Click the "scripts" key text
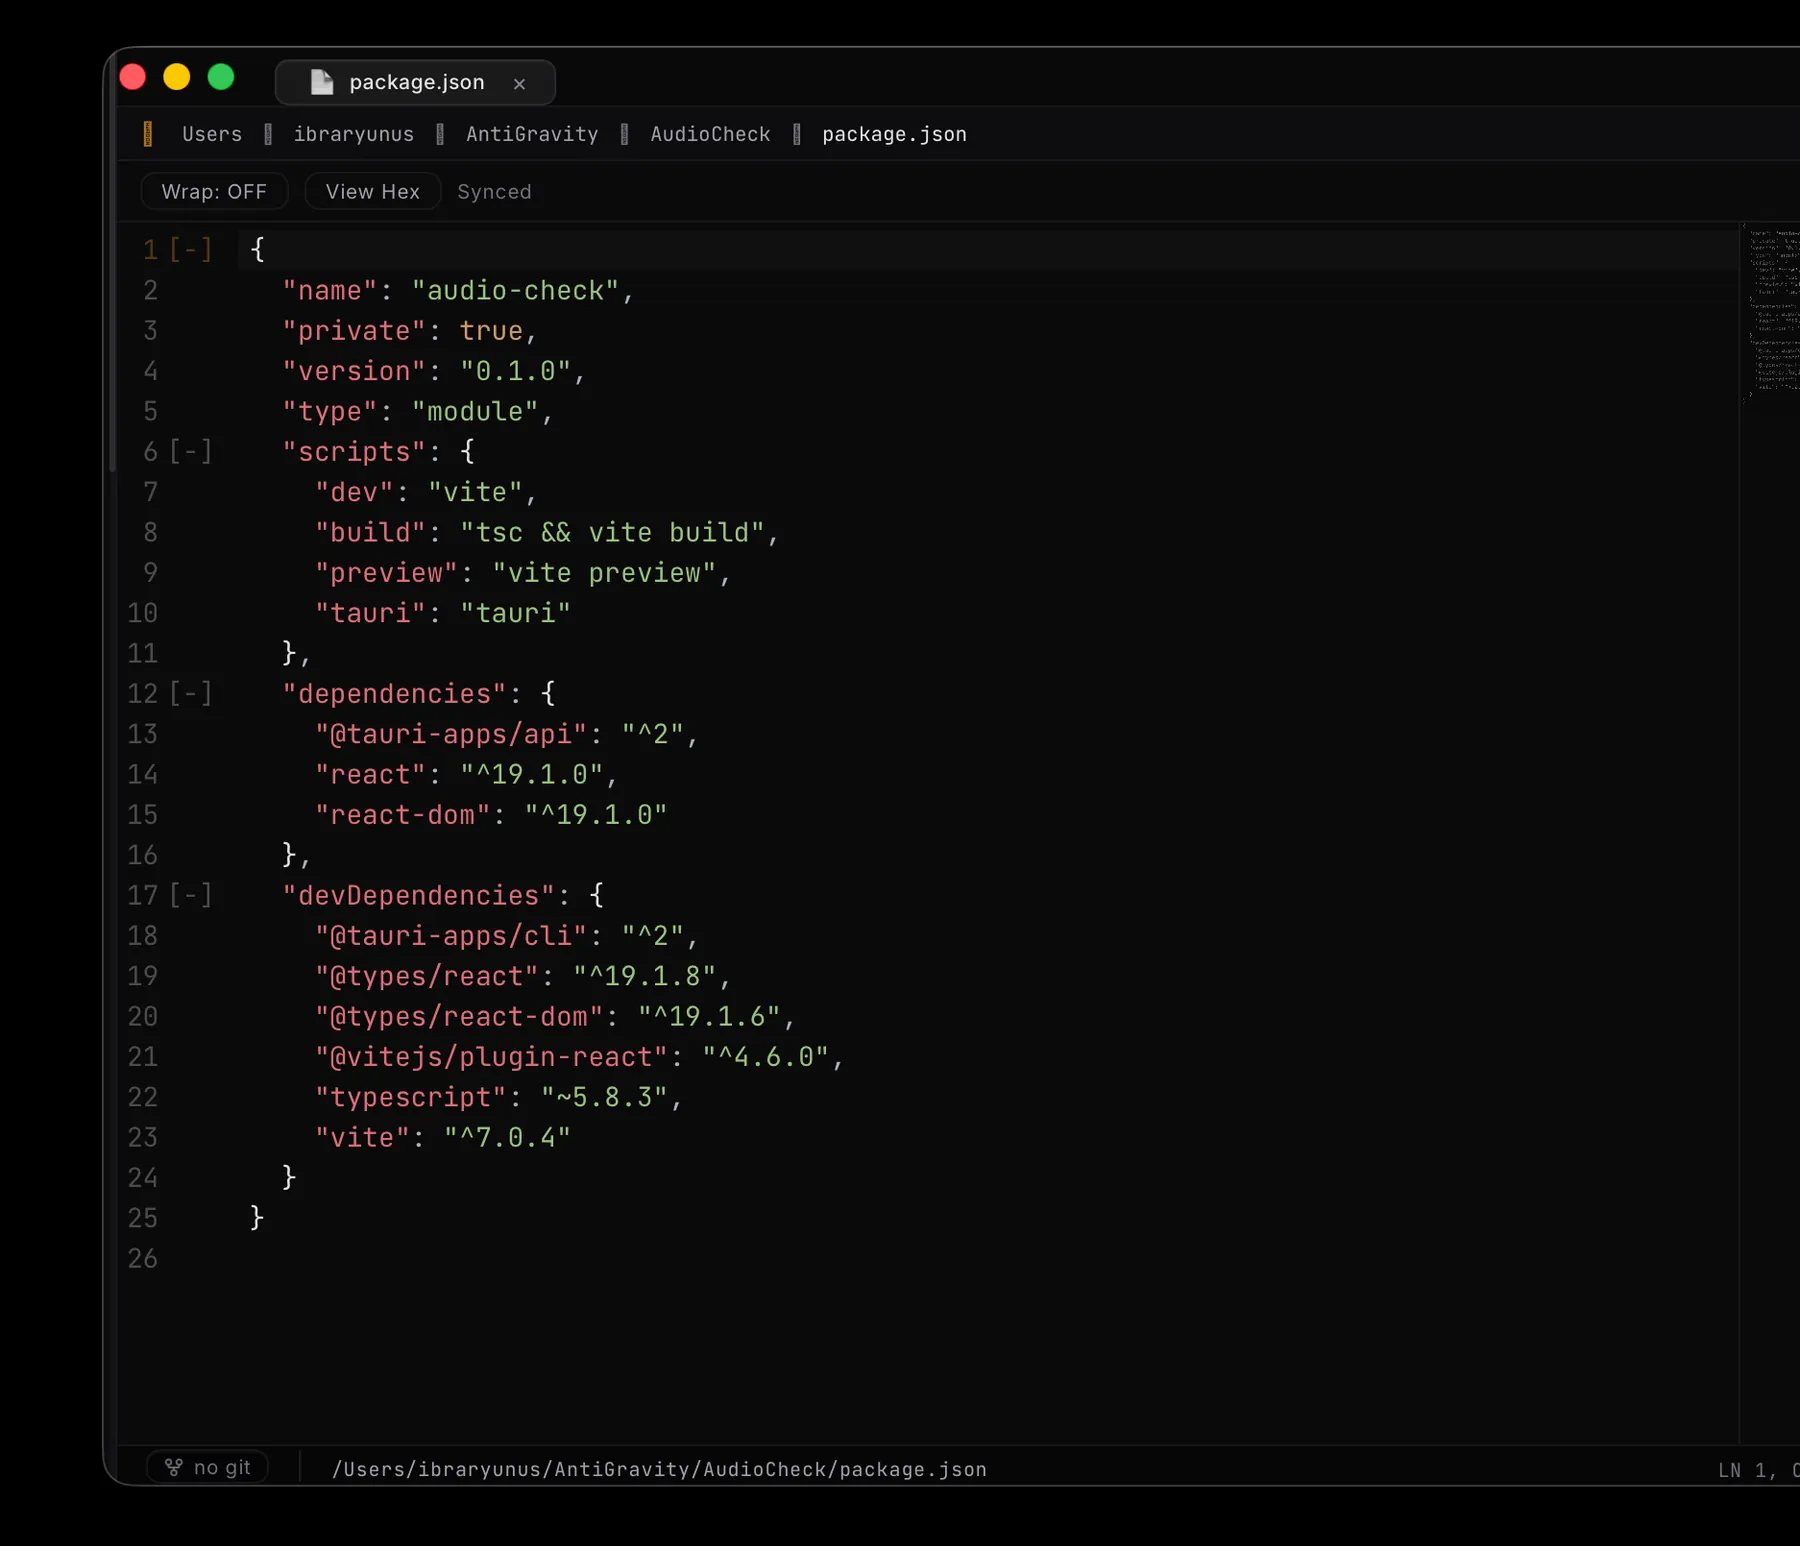 click(354, 451)
